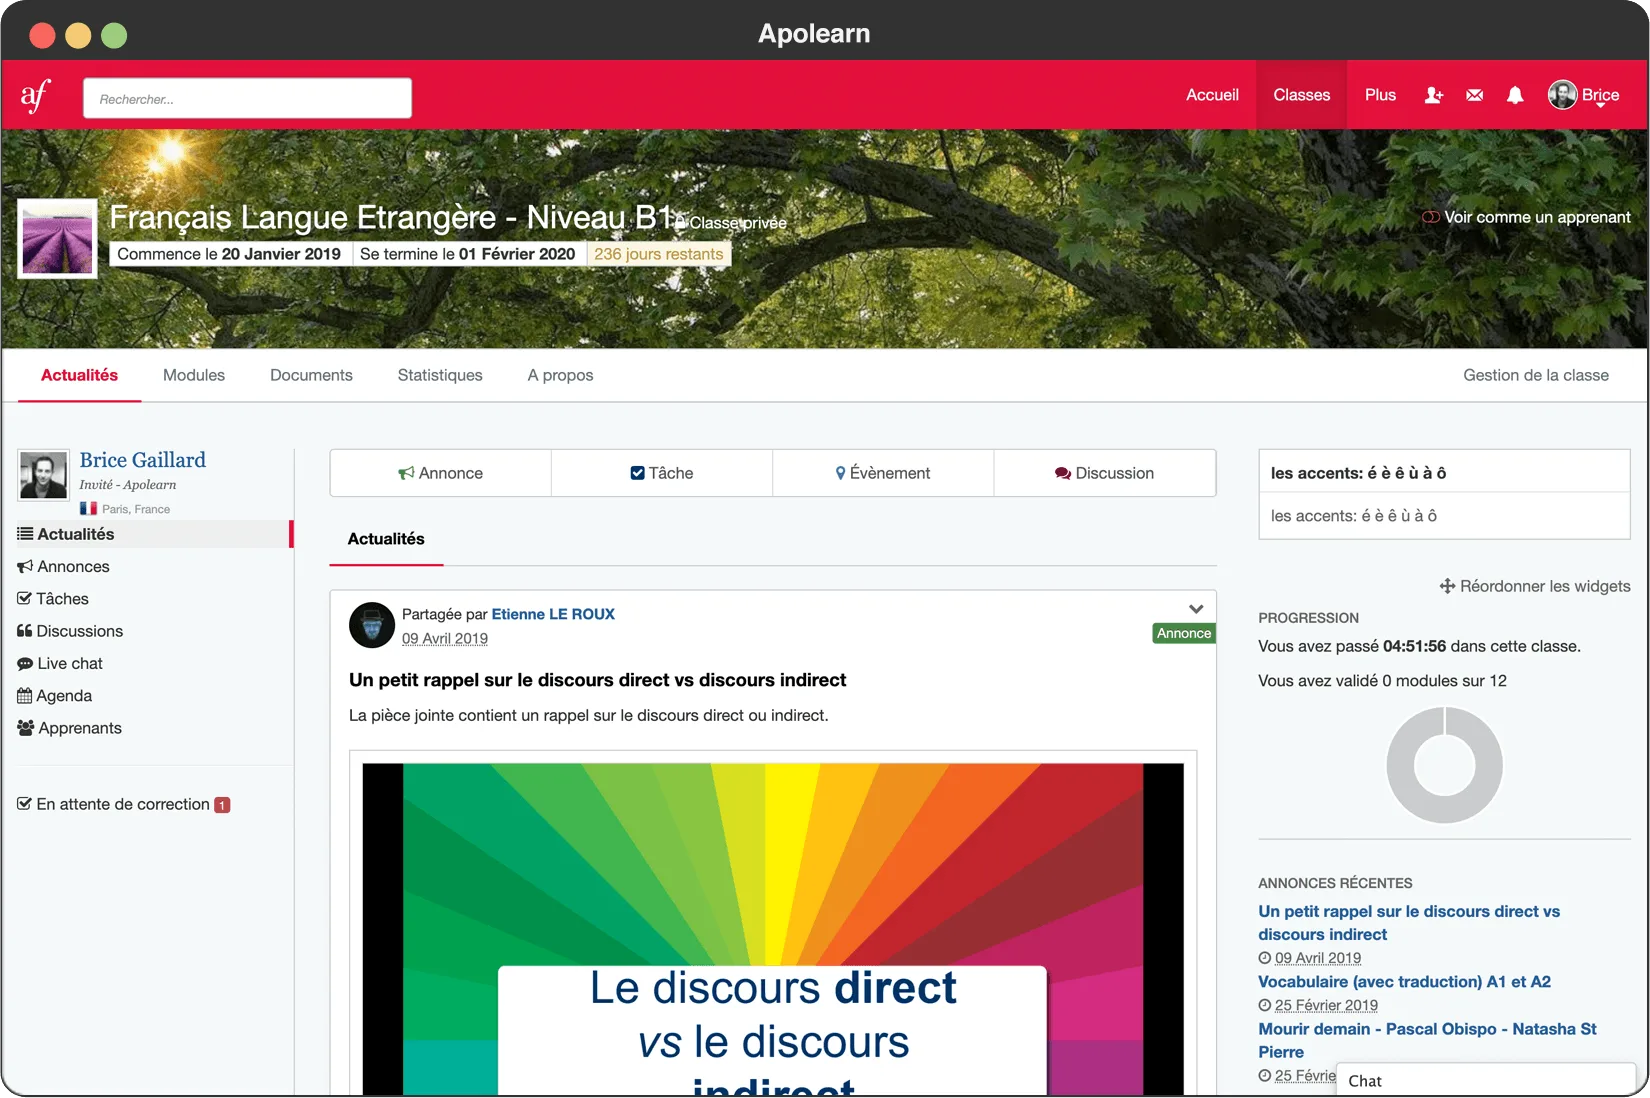Open En attente de correction list

click(x=124, y=804)
